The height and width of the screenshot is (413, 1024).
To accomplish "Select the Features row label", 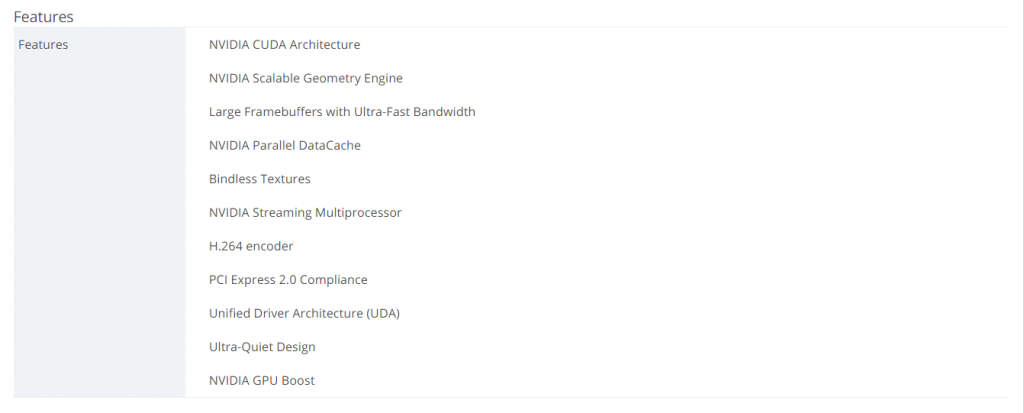I will pyautogui.click(x=43, y=45).
